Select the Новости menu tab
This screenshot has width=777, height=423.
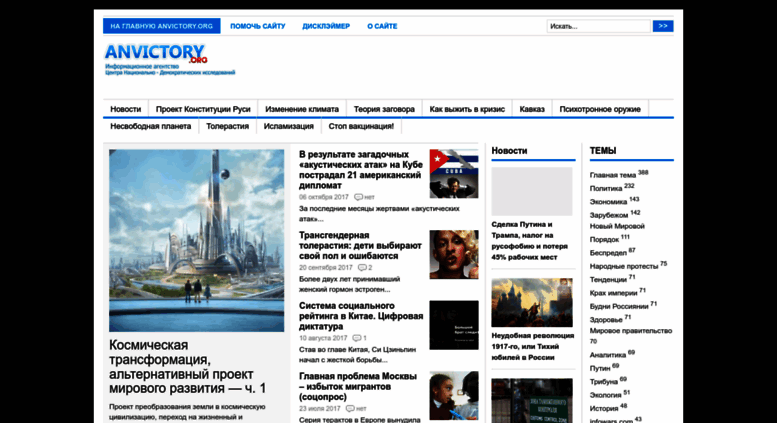click(126, 109)
